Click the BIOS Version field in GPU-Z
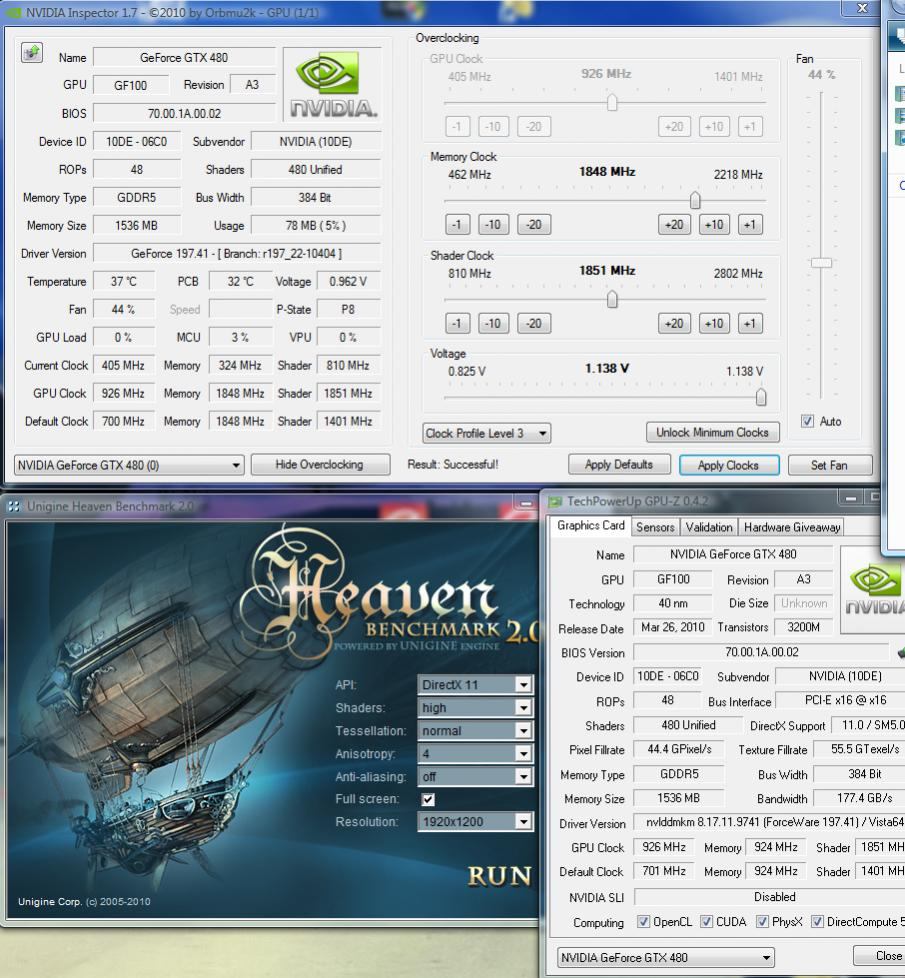Image resolution: width=905 pixels, height=978 pixels. tap(762, 652)
